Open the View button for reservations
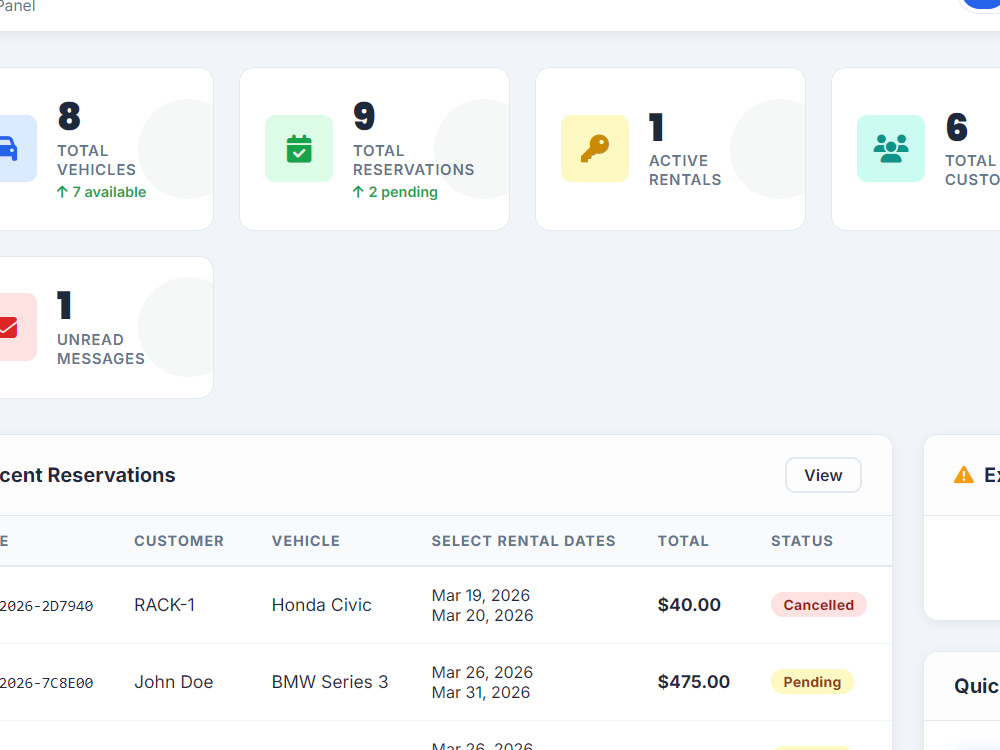The image size is (1000, 750). click(823, 475)
